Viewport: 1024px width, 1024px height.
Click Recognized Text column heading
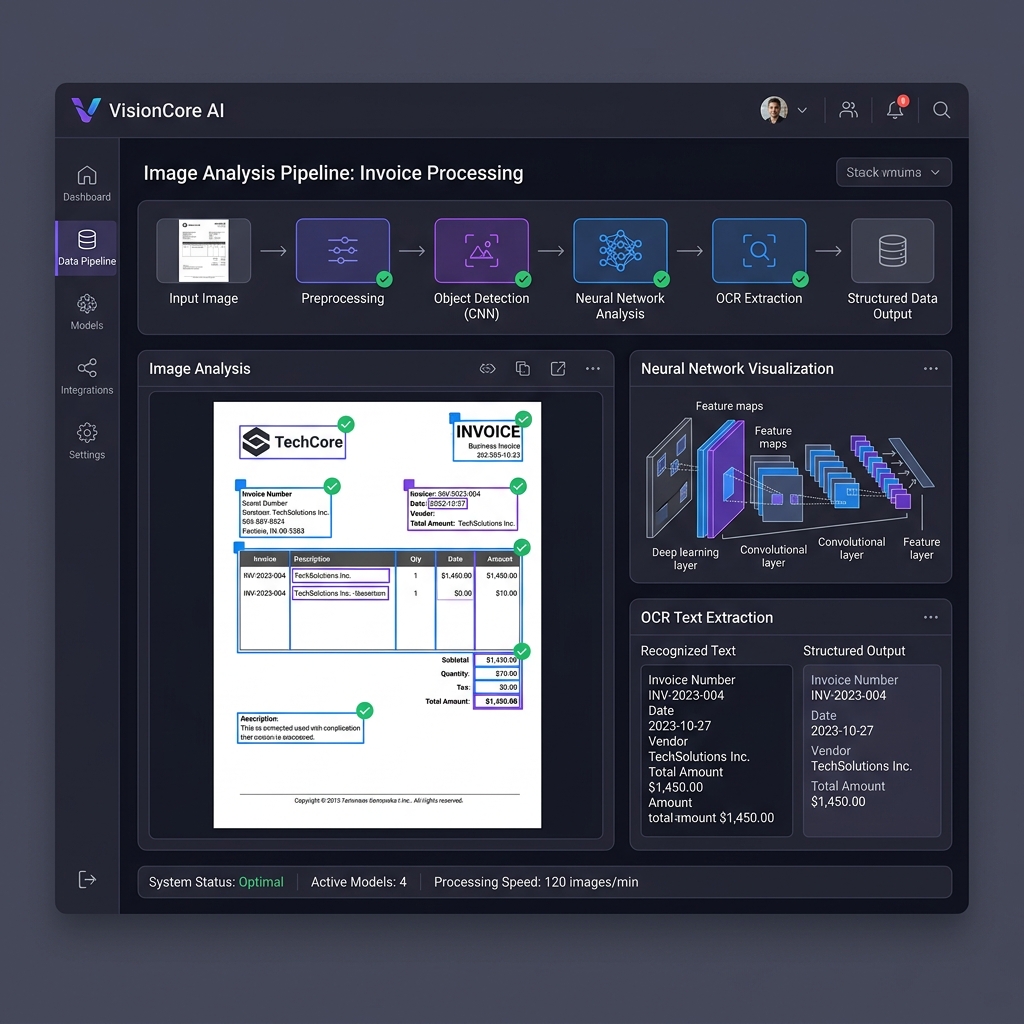pyautogui.click(x=688, y=651)
